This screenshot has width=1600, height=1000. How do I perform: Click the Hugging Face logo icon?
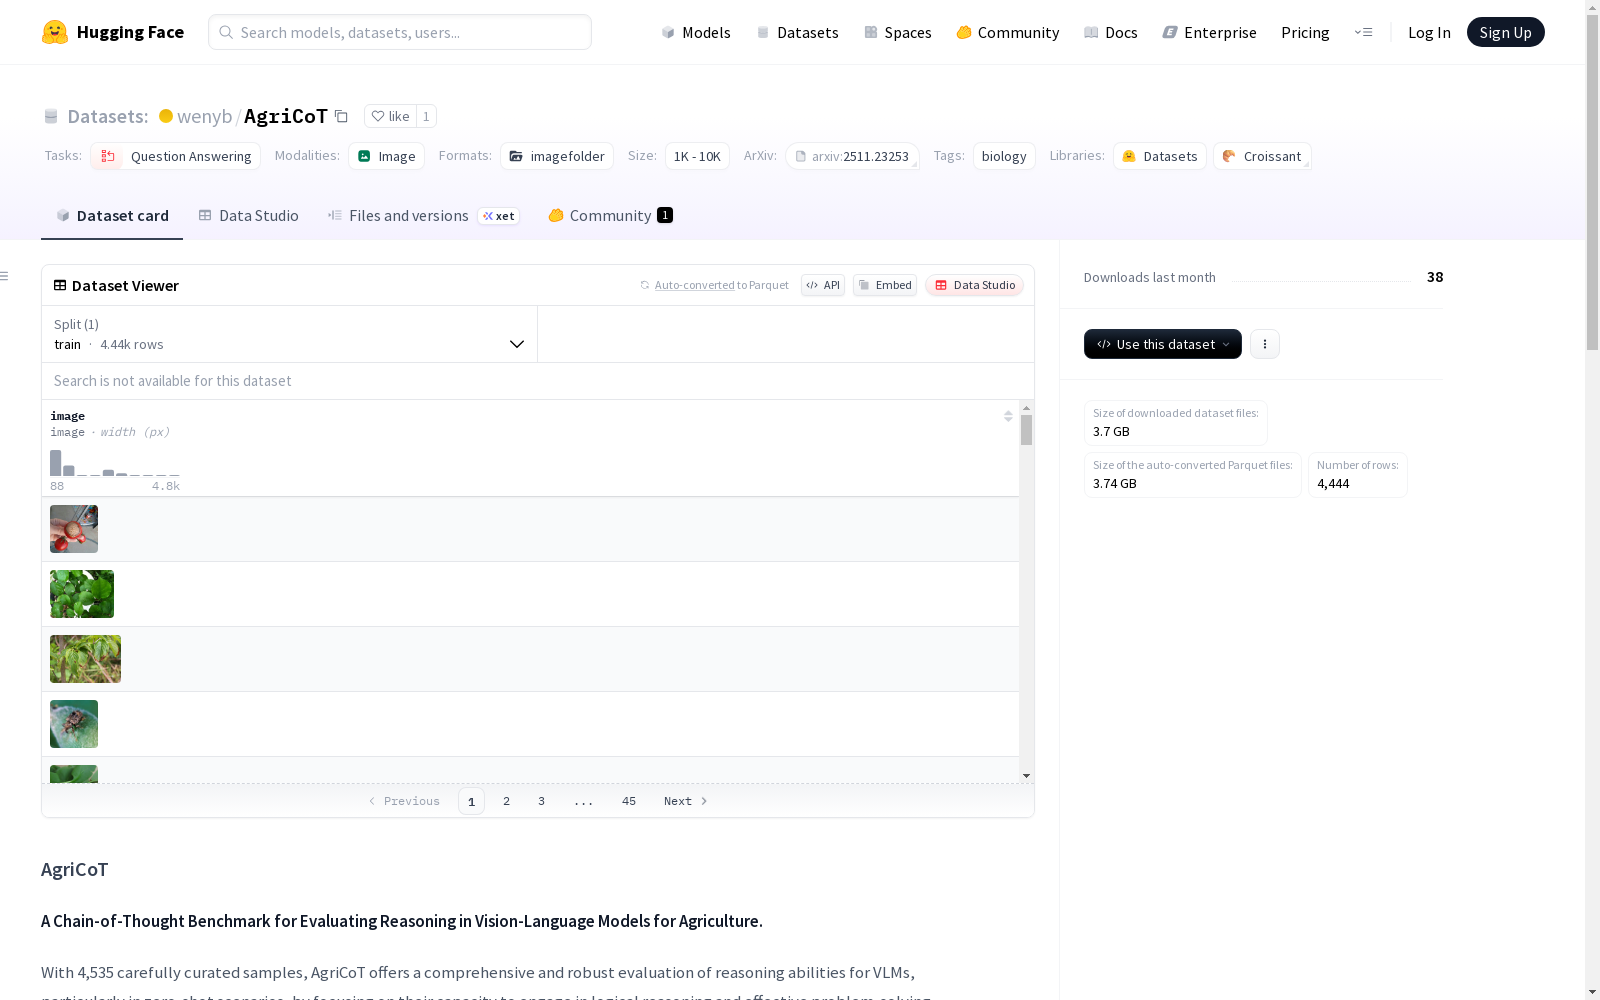[55, 32]
